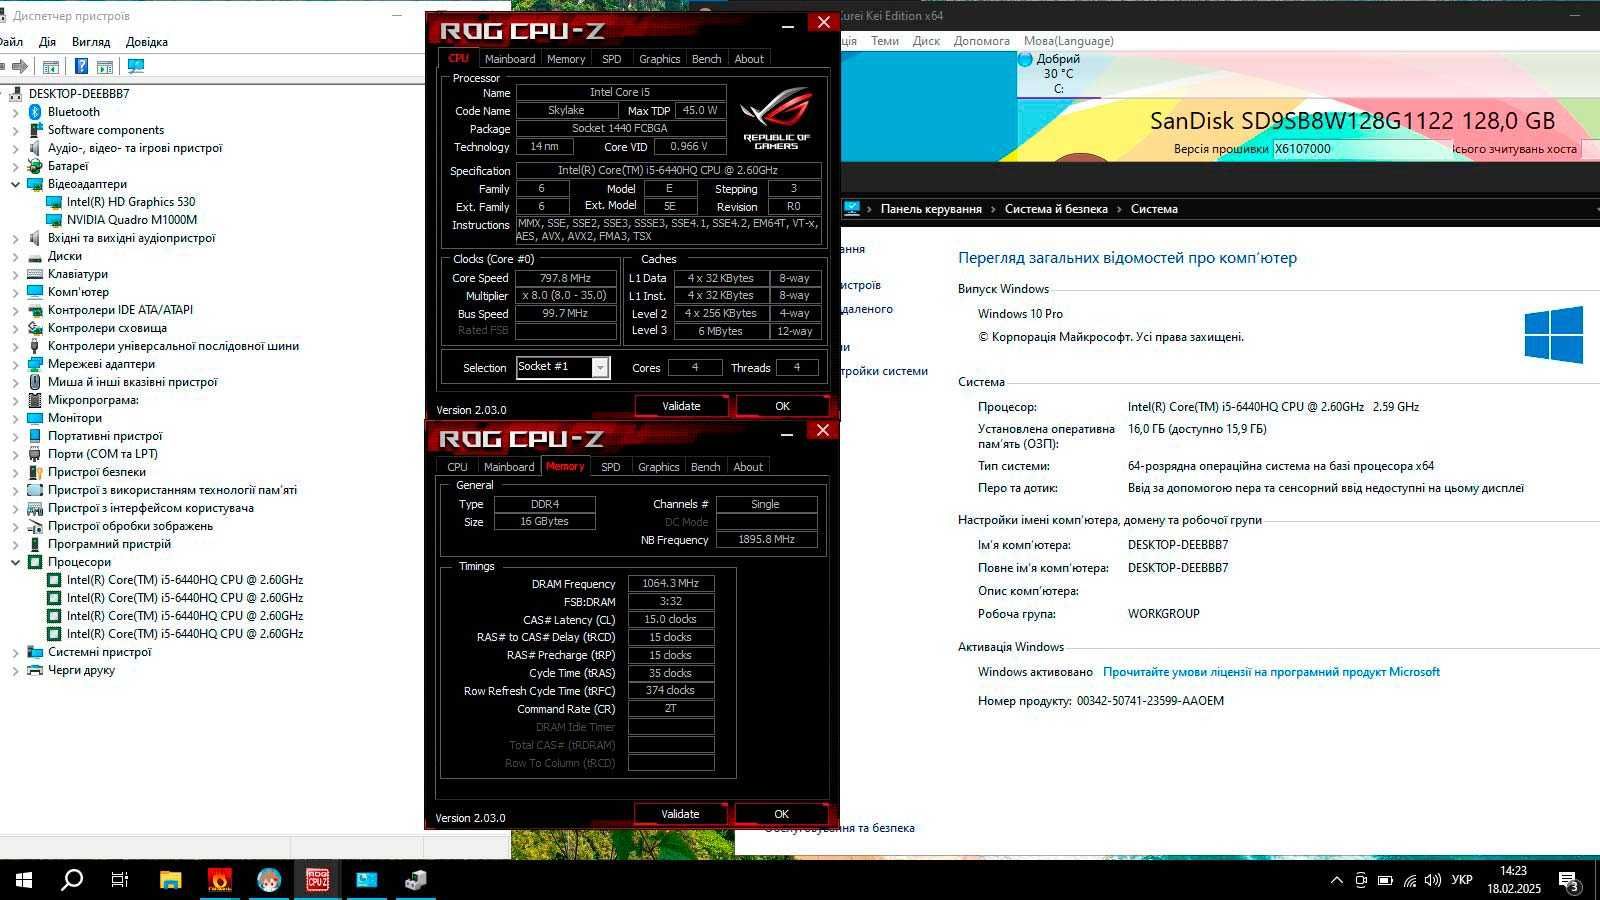The width and height of the screenshot is (1600, 900).
Task: Click the computer icon in Control Panel breadcrumb
Action: pyautogui.click(x=852, y=208)
